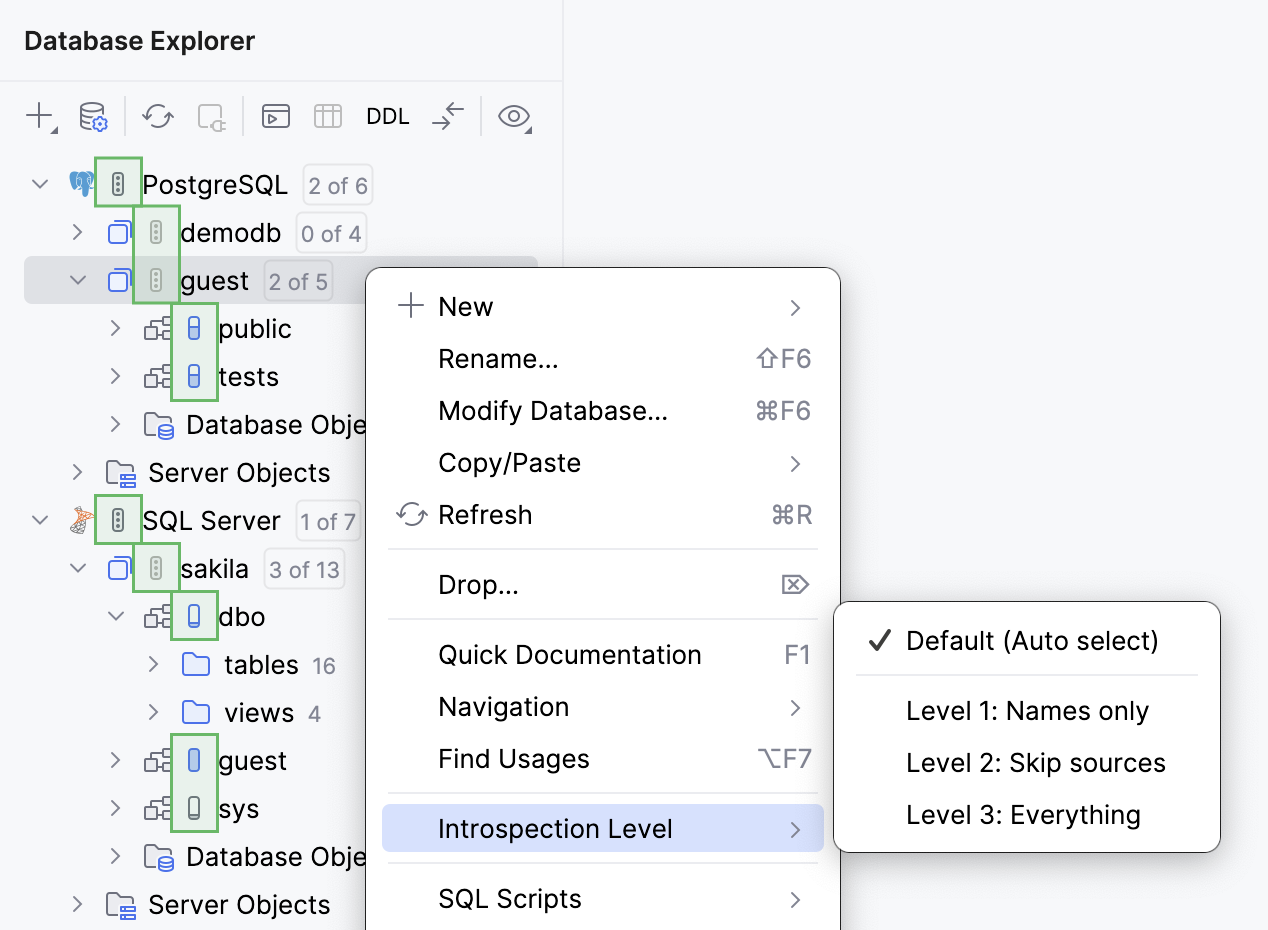The image size is (1268, 930).
Task: Collapse the PostgreSQL data source node
Action: pyautogui.click(x=38, y=184)
